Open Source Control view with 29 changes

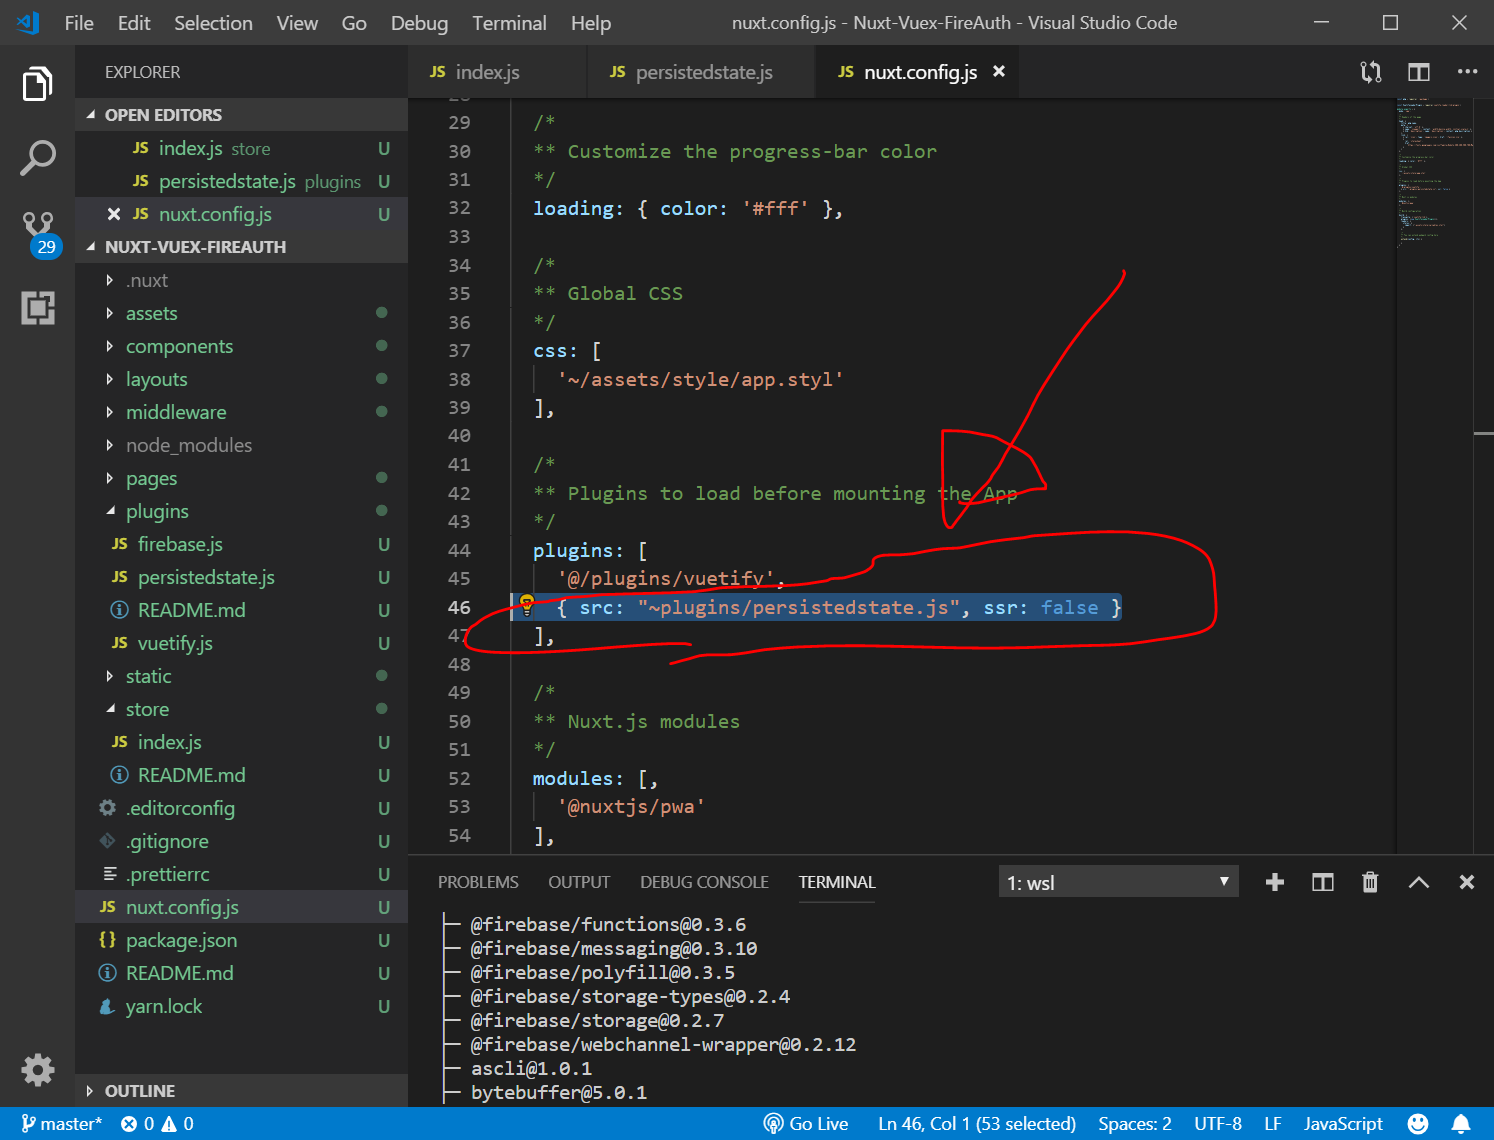tap(40, 234)
